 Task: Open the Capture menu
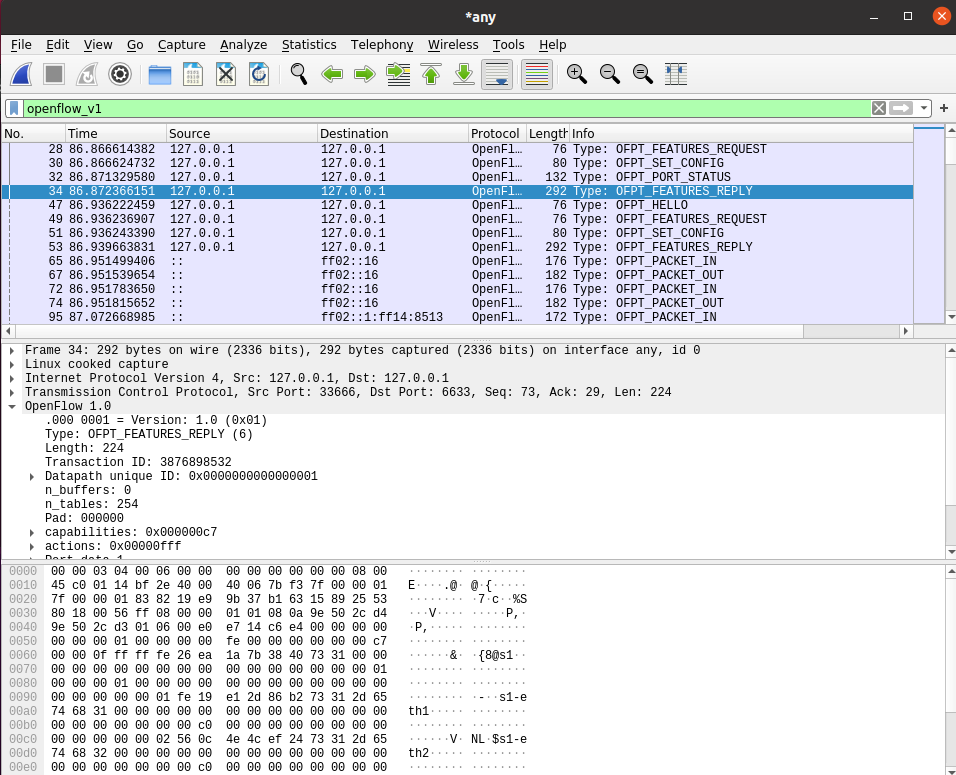pyautogui.click(x=181, y=45)
